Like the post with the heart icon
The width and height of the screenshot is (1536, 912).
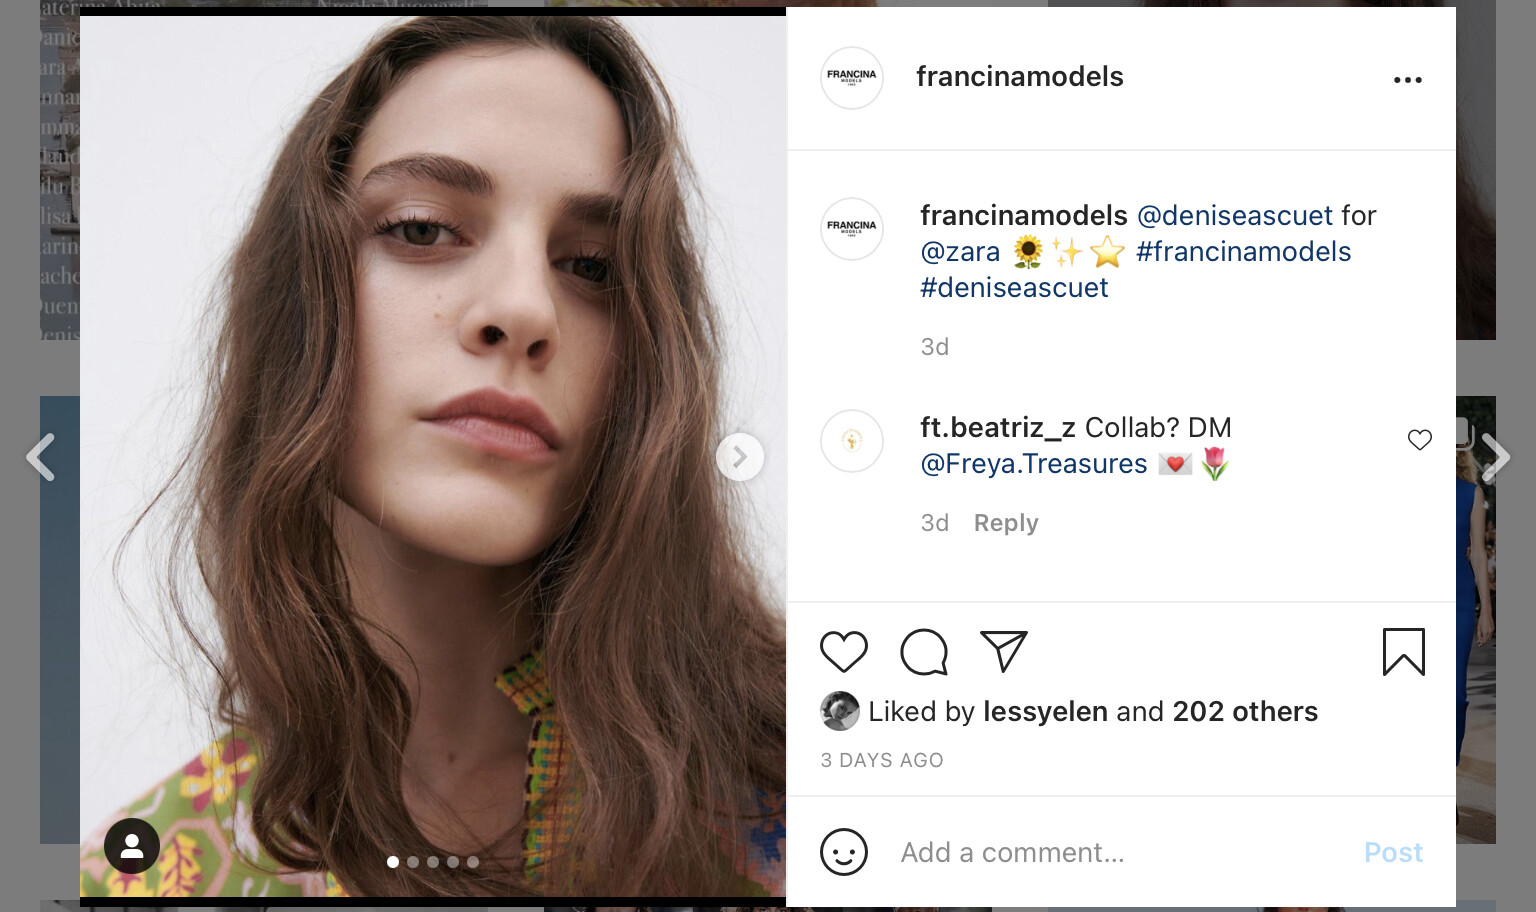[843, 652]
